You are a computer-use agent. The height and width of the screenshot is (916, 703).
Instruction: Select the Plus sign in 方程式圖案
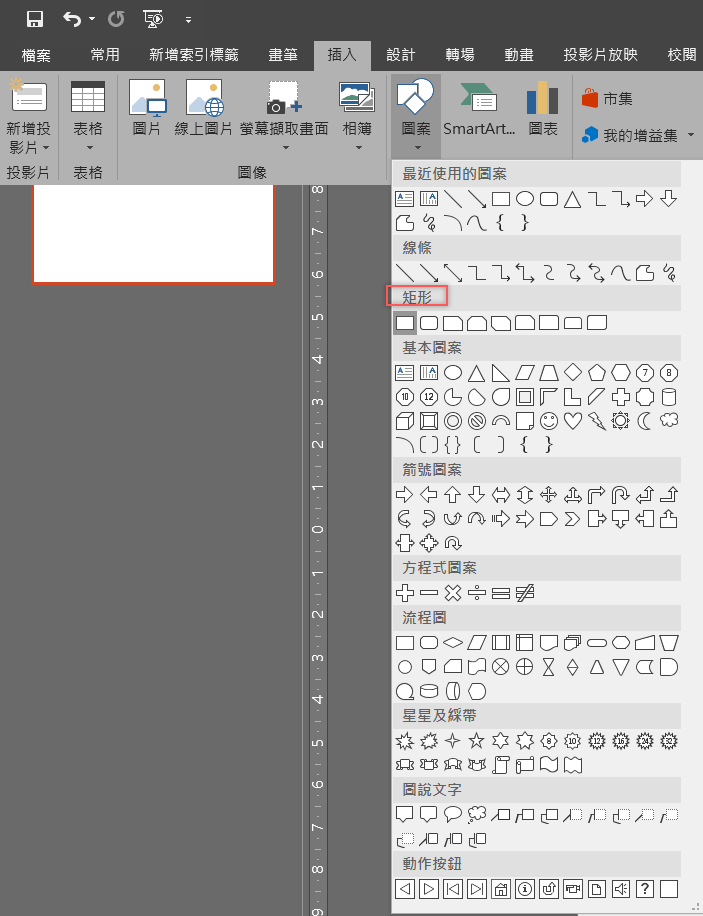click(x=405, y=593)
